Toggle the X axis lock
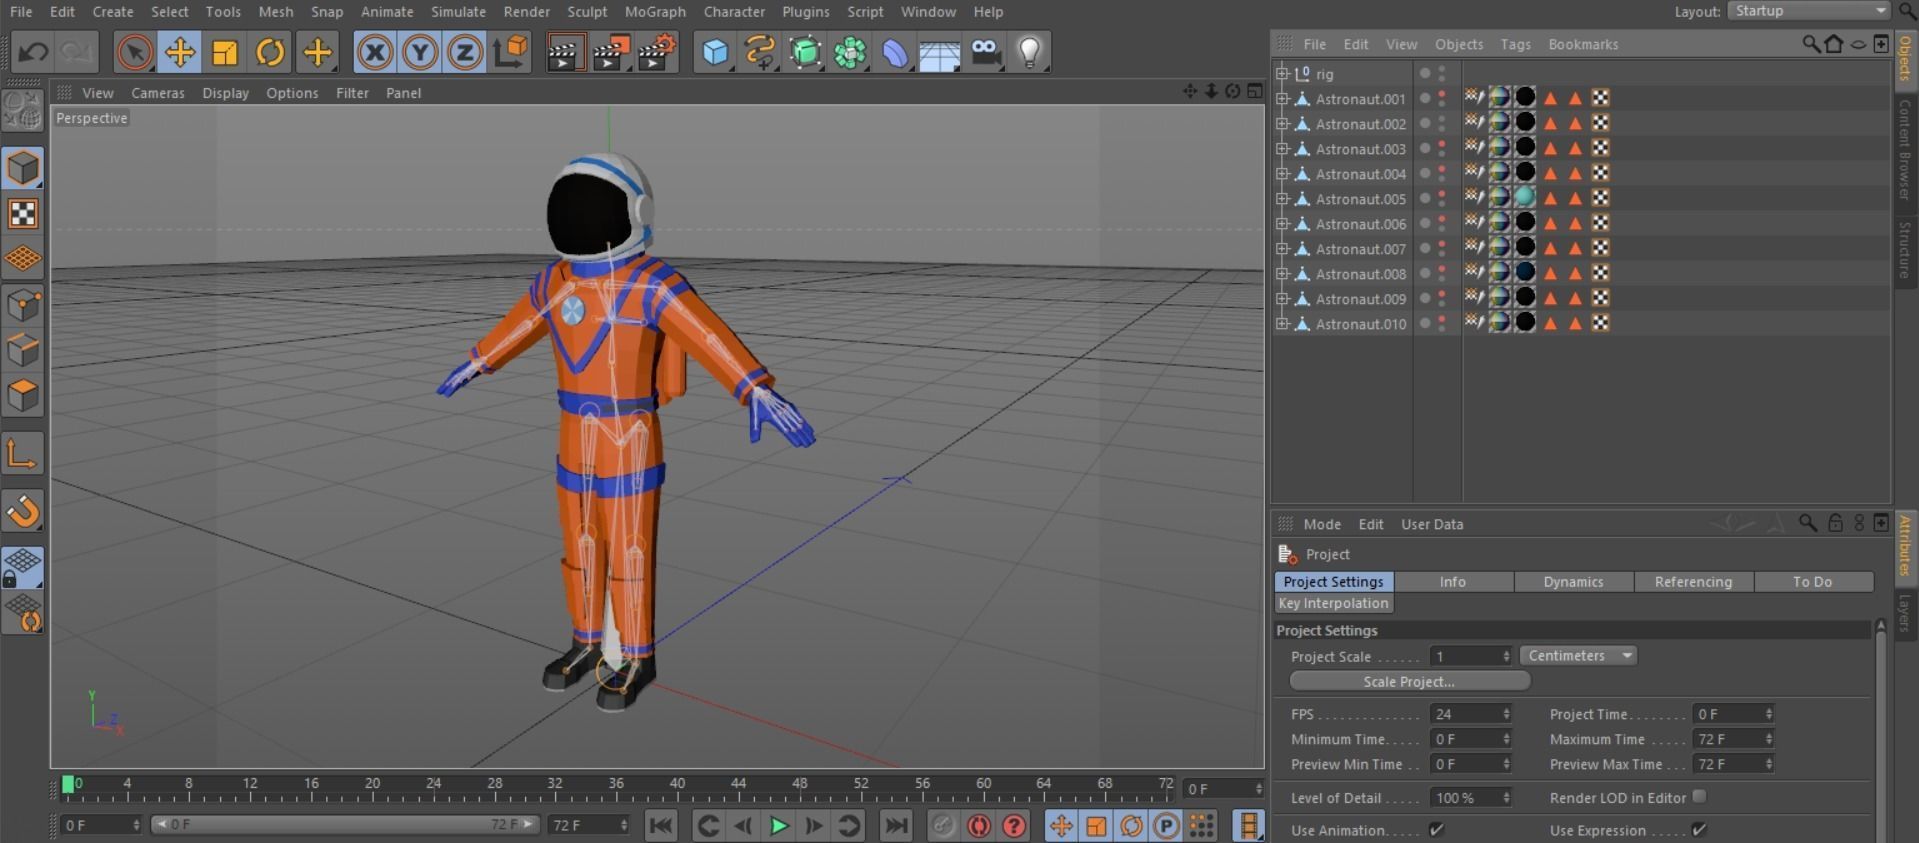The height and width of the screenshot is (843, 1919). (x=375, y=52)
